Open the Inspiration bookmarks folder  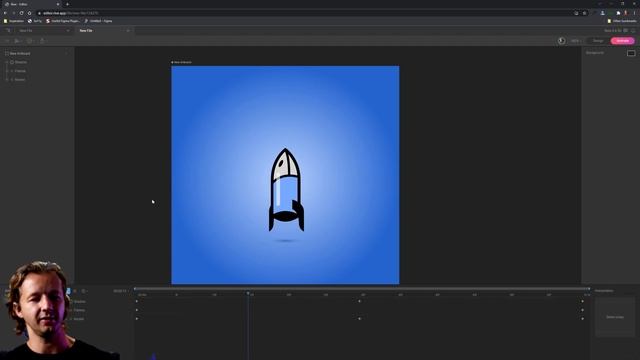click(x=14, y=21)
